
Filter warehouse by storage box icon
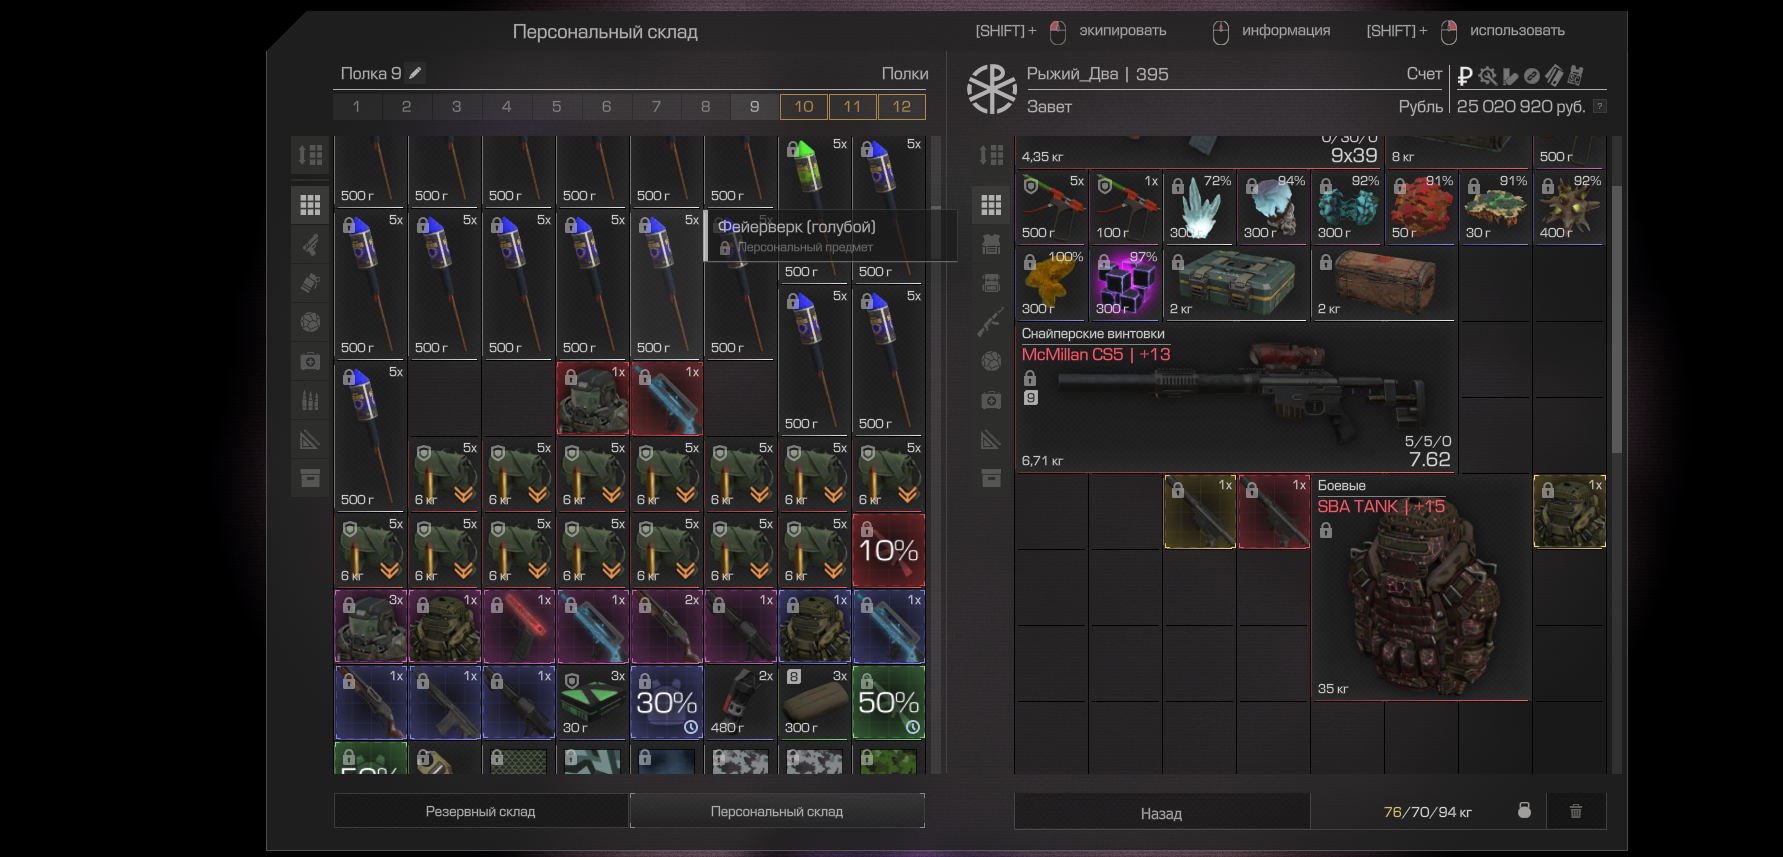(x=310, y=478)
